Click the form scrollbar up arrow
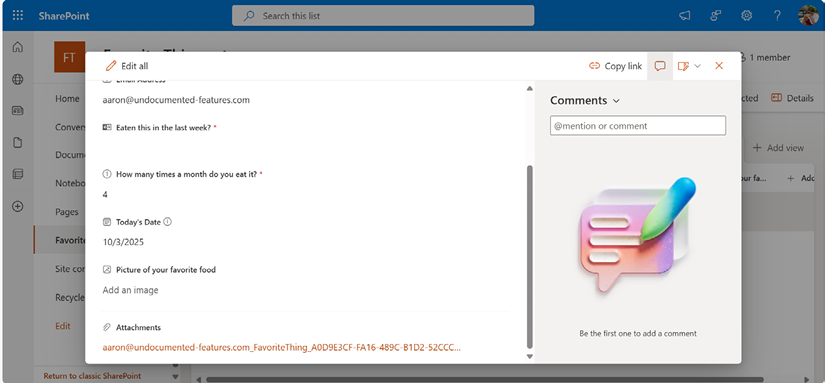This screenshot has width=825, height=383. click(529, 88)
